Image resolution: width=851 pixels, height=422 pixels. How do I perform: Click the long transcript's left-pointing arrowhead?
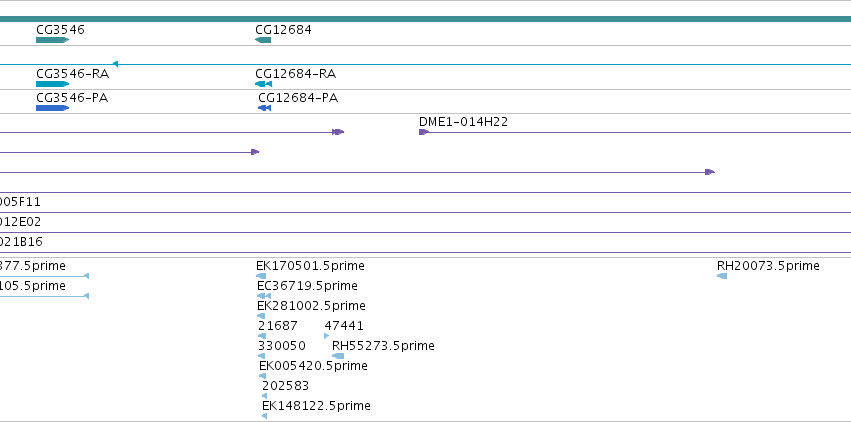click(115, 64)
